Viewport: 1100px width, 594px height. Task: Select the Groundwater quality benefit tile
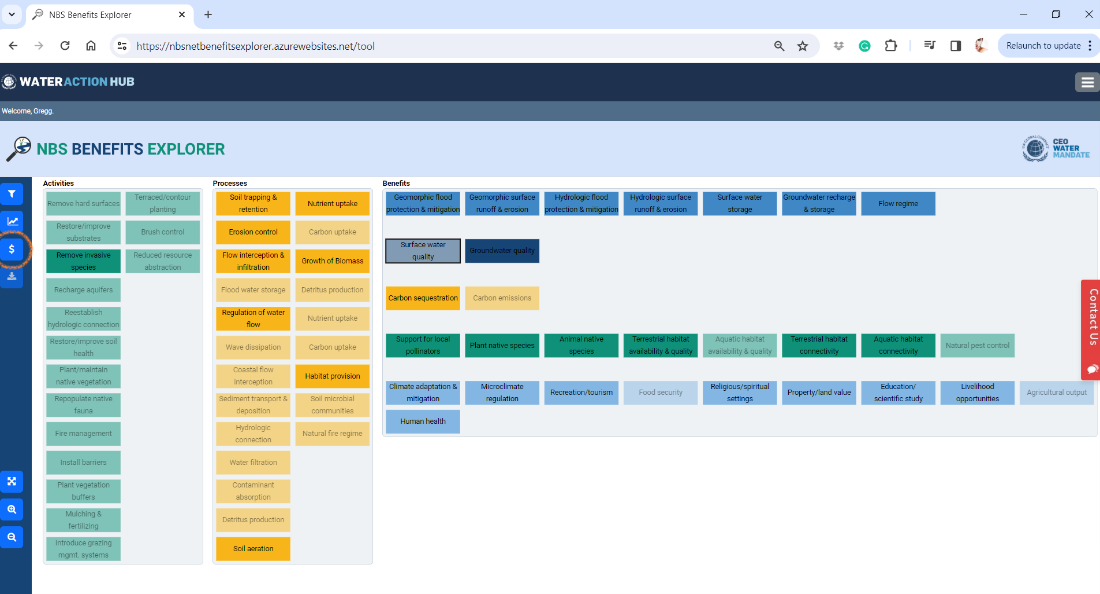click(x=502, y=251)
